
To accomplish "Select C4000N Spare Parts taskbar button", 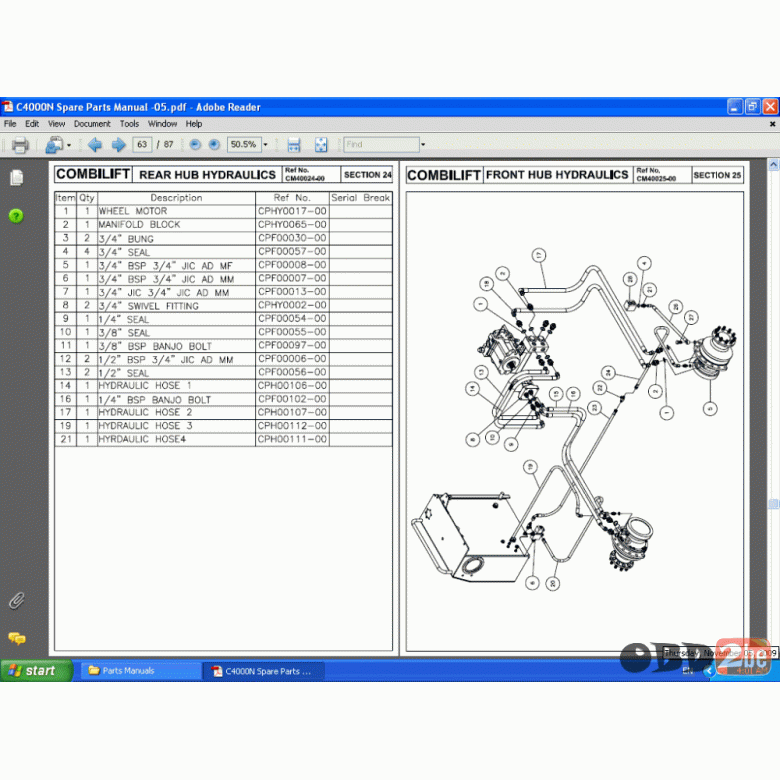I will pos(264,671).
